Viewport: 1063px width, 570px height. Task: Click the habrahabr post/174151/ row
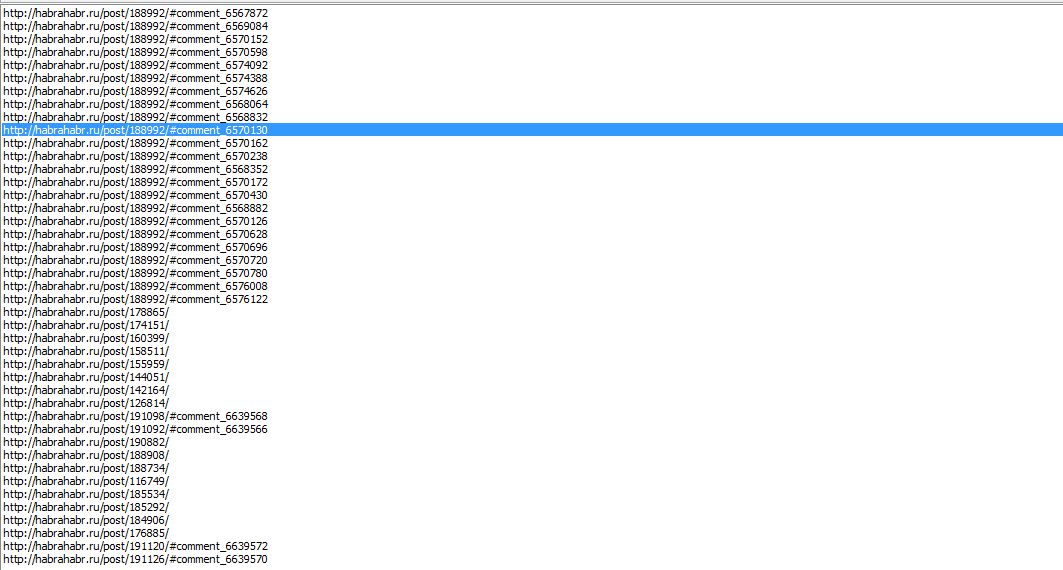[86, 325]
